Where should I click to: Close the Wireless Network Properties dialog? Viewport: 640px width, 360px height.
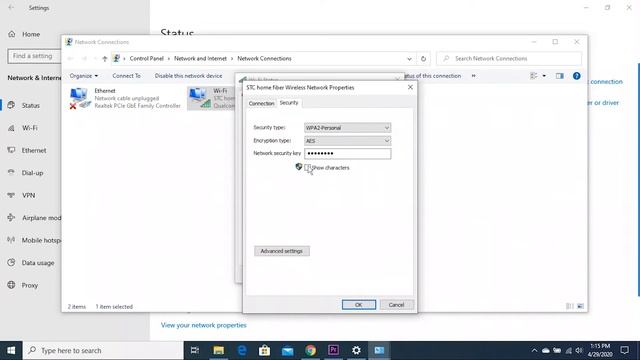410,87
